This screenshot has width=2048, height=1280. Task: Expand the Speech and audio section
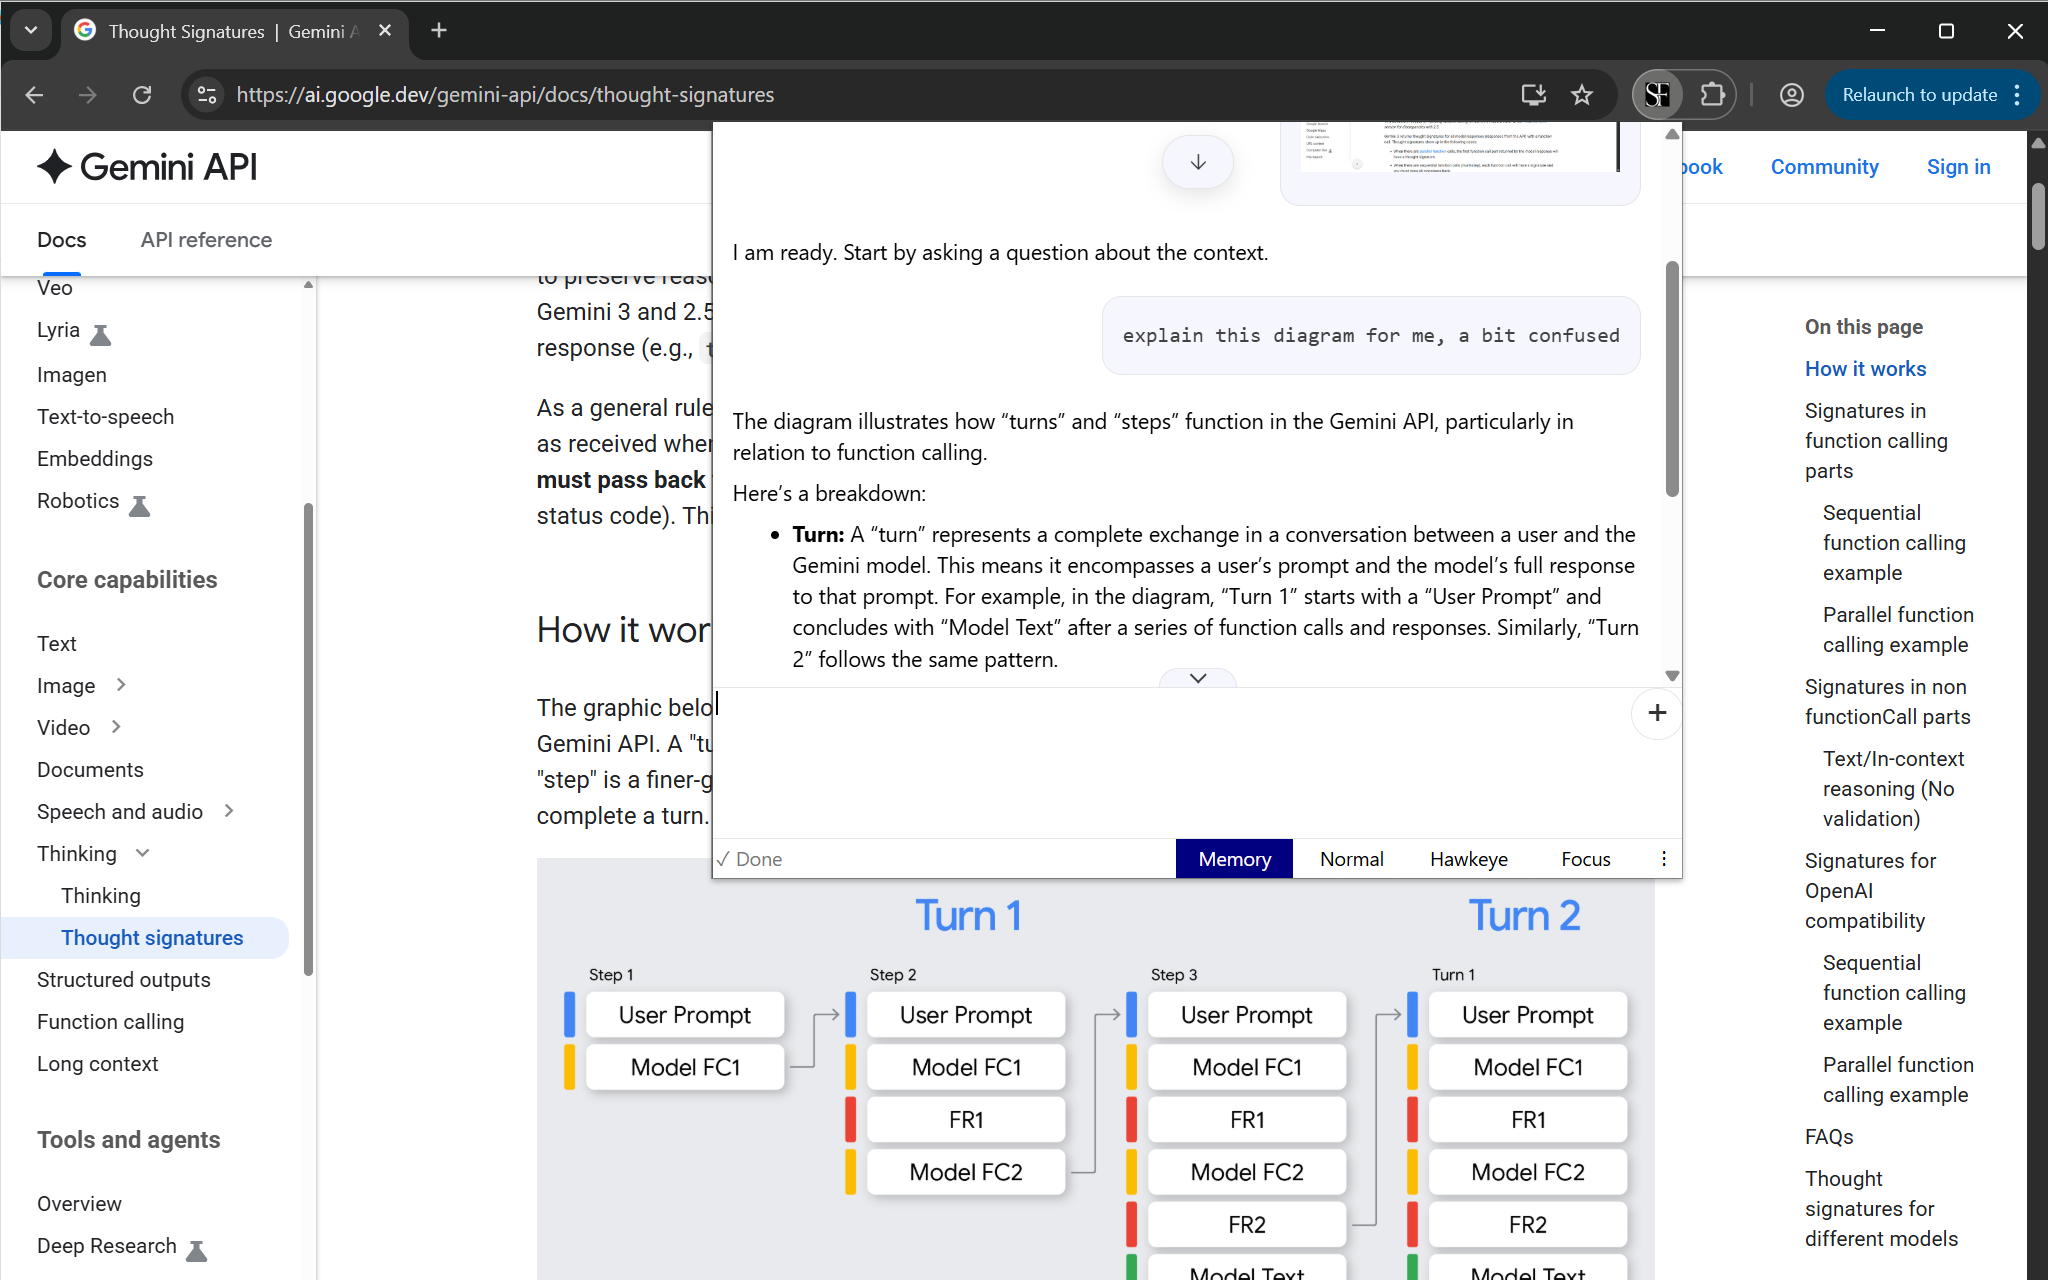(230, 812)
